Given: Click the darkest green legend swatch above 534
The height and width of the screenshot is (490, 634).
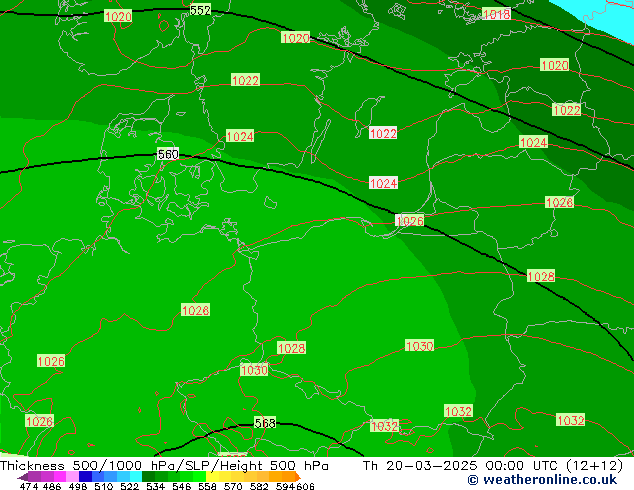Looking at the screenshot, I should coord(148,476).
